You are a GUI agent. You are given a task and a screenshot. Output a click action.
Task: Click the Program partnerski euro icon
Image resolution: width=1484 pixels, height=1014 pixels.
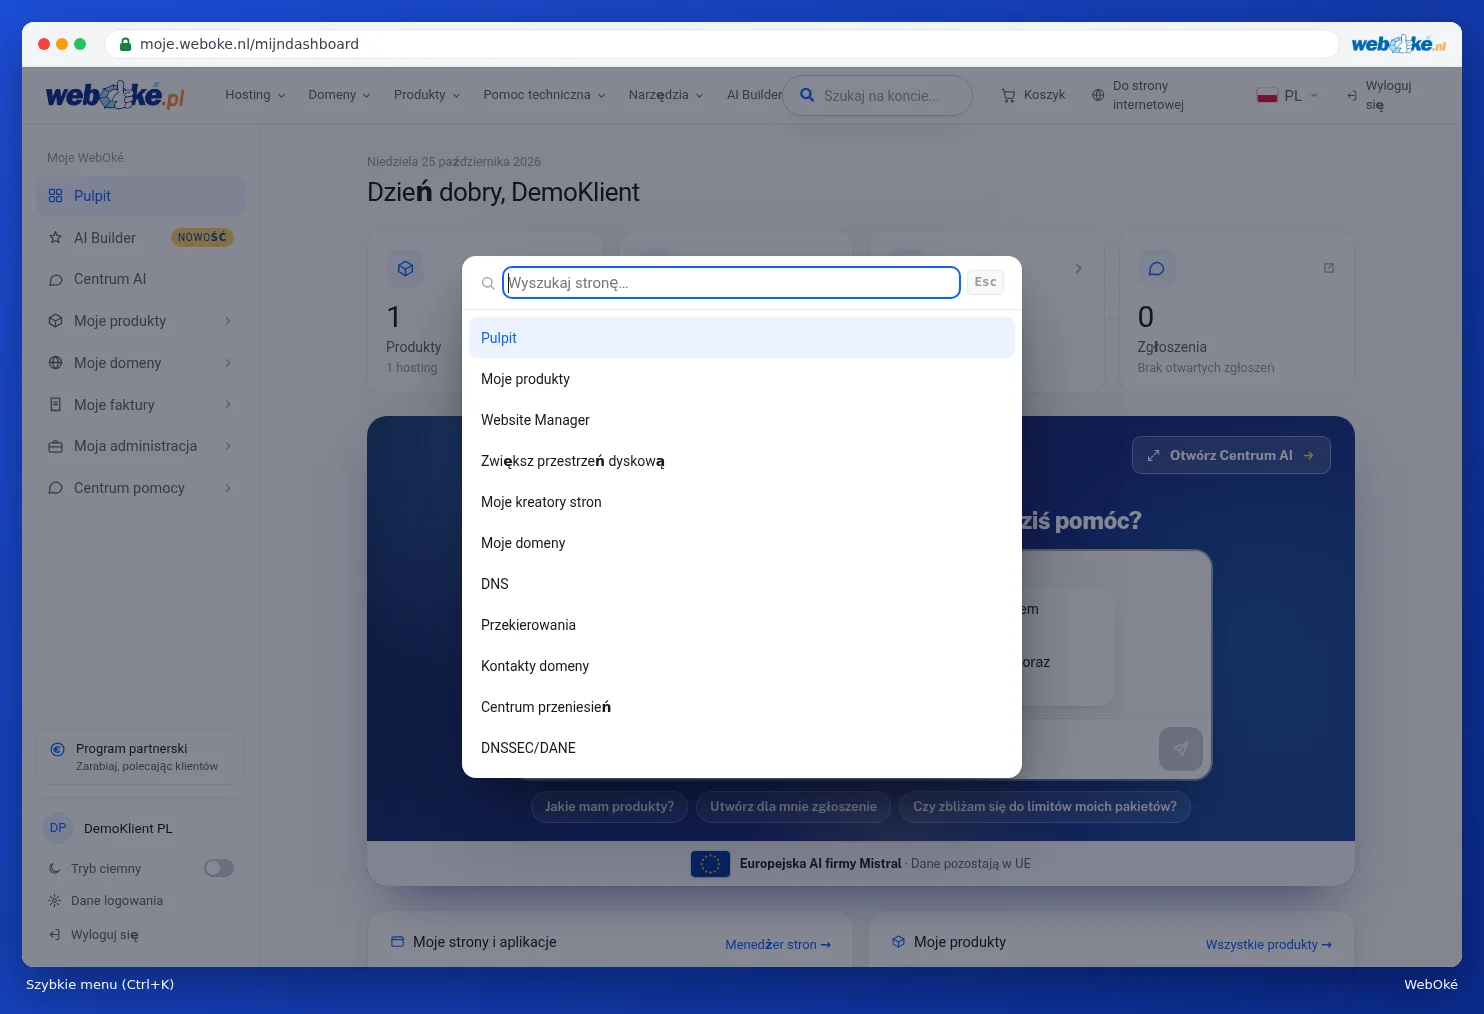57,749
